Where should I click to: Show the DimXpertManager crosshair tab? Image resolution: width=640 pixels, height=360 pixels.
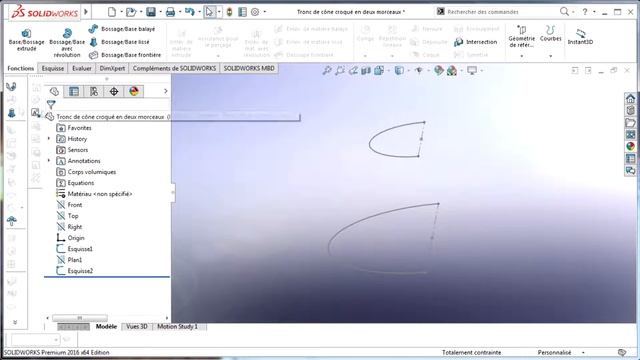tap(114, 91)
